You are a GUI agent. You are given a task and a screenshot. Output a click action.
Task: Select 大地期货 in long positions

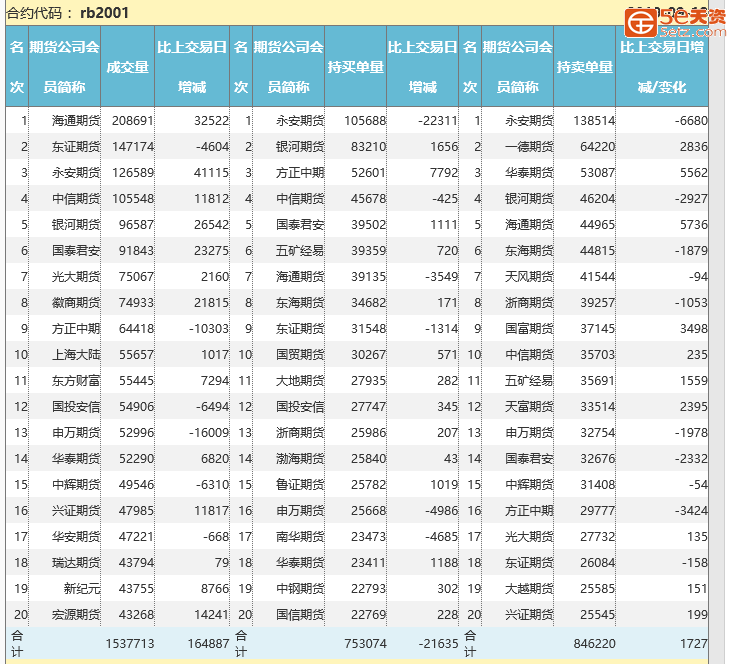(x=300, y=381)
